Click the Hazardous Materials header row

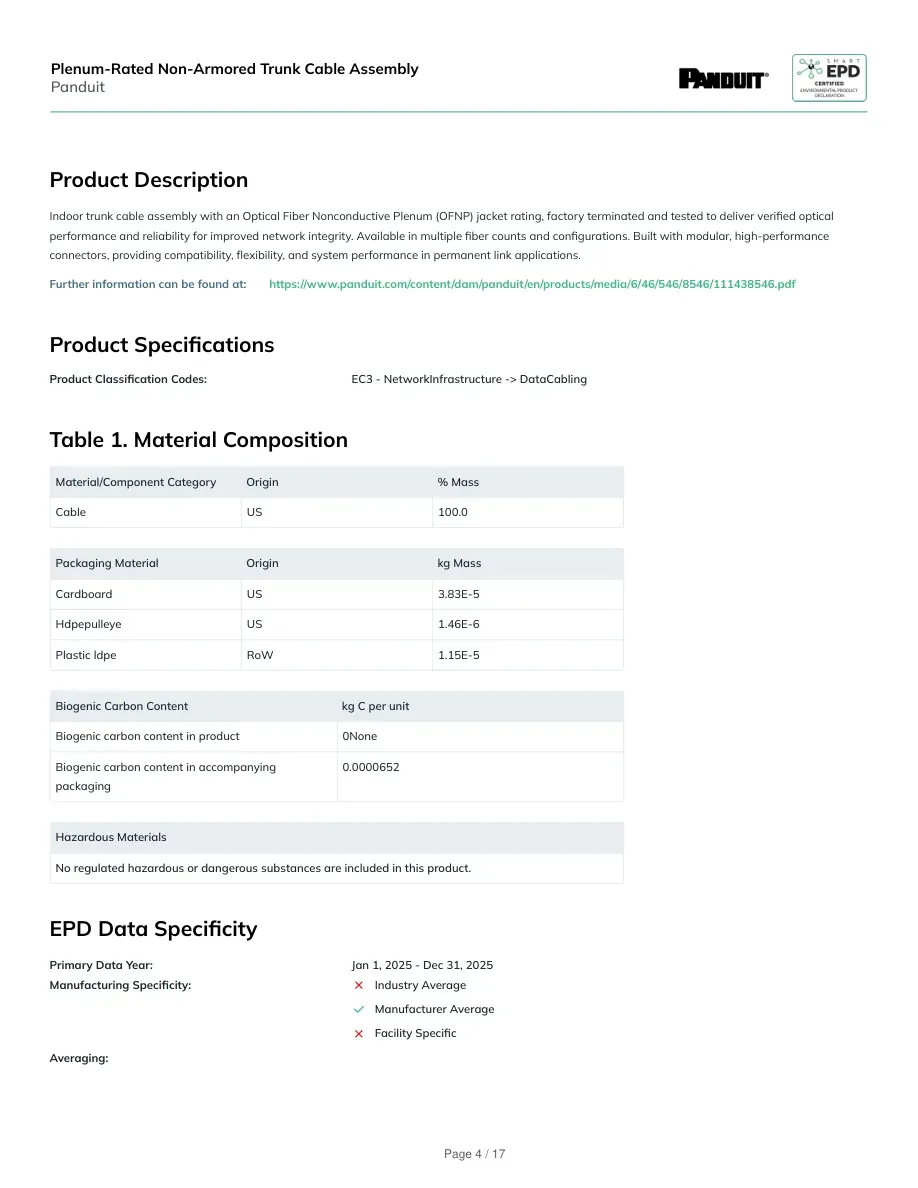click(336, 837)
